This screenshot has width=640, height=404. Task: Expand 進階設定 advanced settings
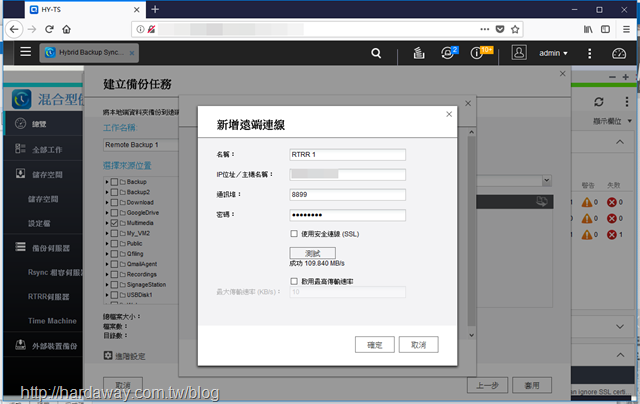124,356
